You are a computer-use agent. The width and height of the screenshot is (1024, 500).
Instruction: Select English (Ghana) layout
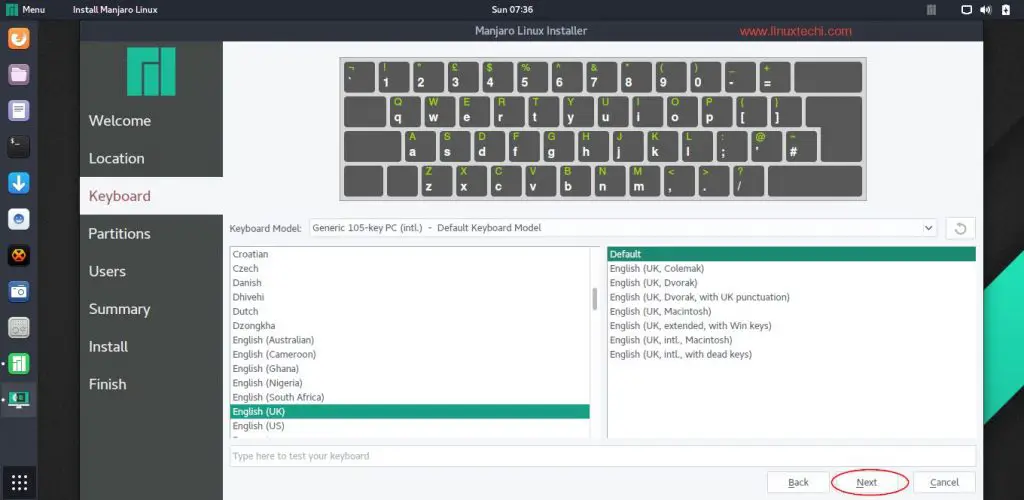point(409,369)
